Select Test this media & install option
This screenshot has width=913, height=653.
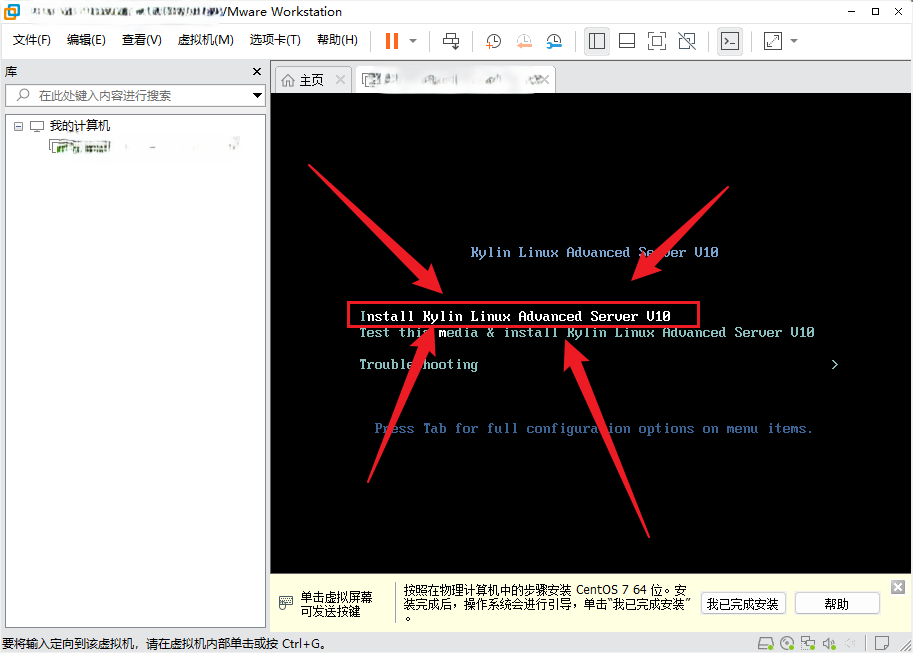(x=586, y=332)
